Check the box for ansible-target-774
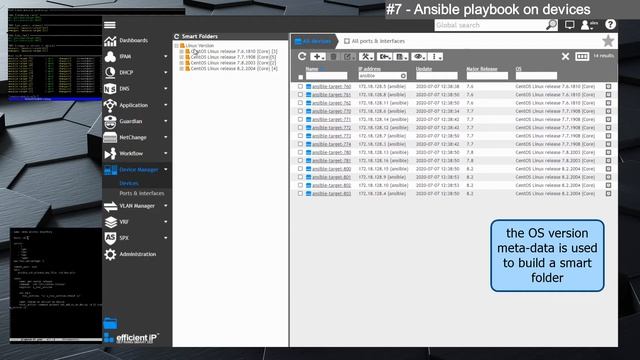 coord(300,144)
